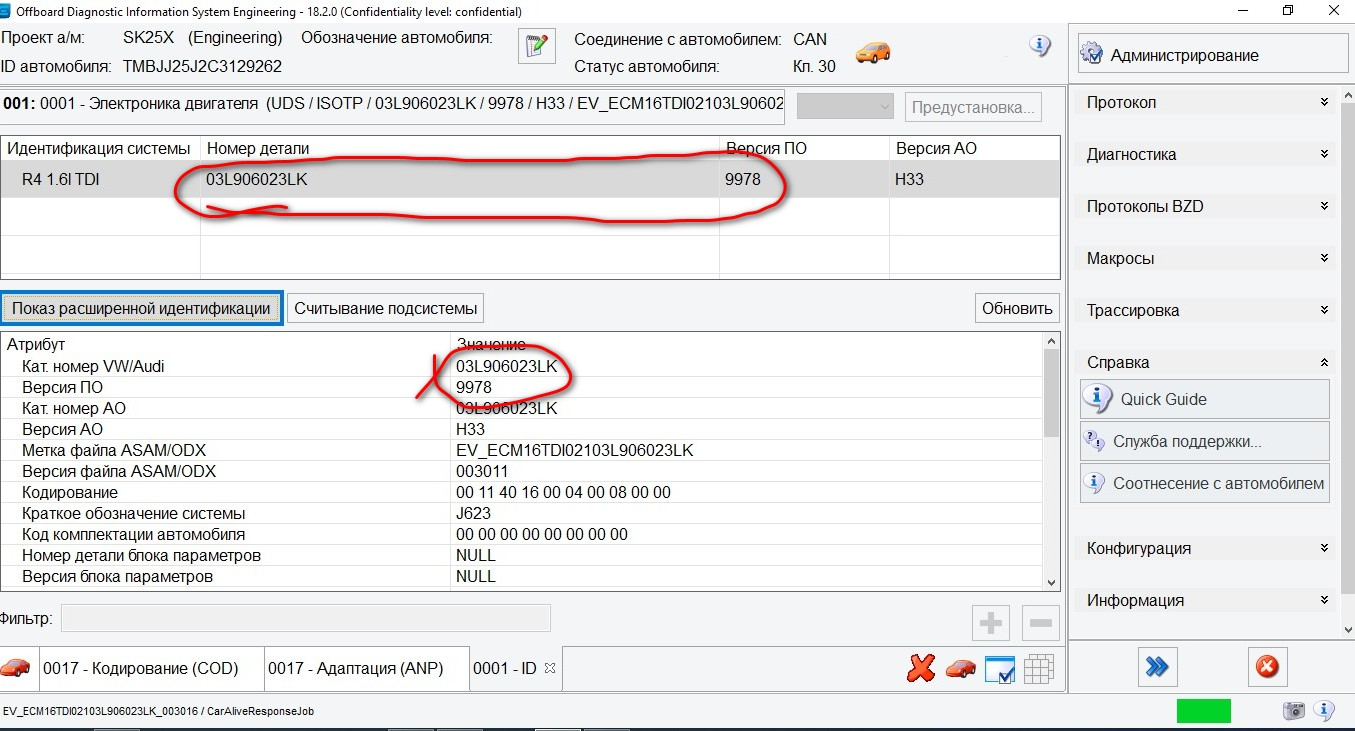
Task: Switch to 0017 - Кодирование (COD) tab
Action: click(151, 669)
